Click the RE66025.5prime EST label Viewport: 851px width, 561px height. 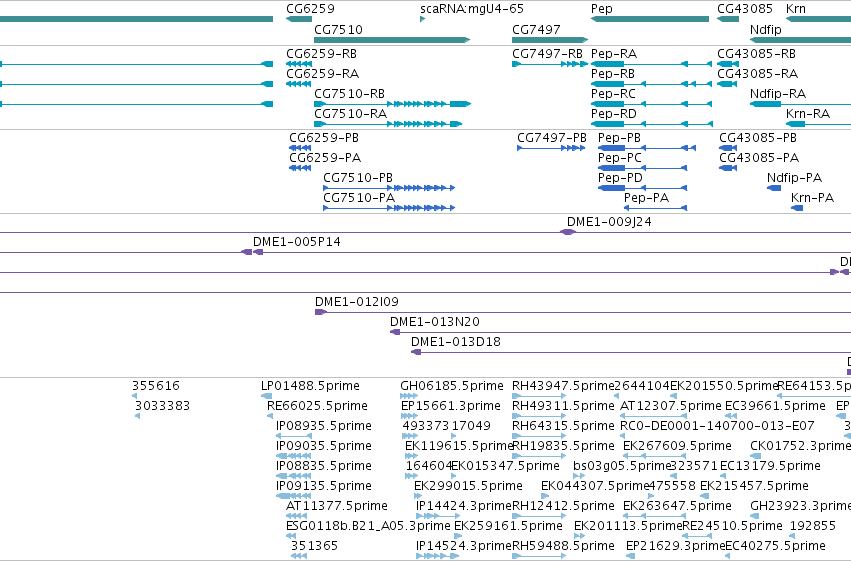(317, 406)
